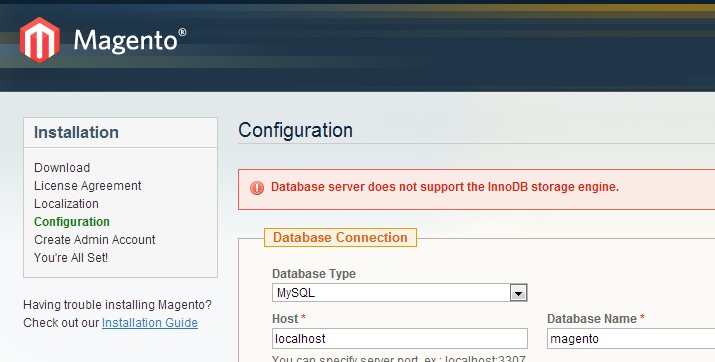Select the Localization step in the sidebar
The height and width of the screenshot is (362, 715).
click(66, 204)
